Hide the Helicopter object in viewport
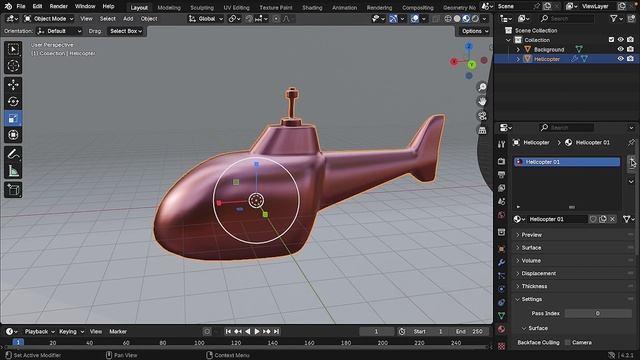640x360 pixels. (x=620, y=59)
